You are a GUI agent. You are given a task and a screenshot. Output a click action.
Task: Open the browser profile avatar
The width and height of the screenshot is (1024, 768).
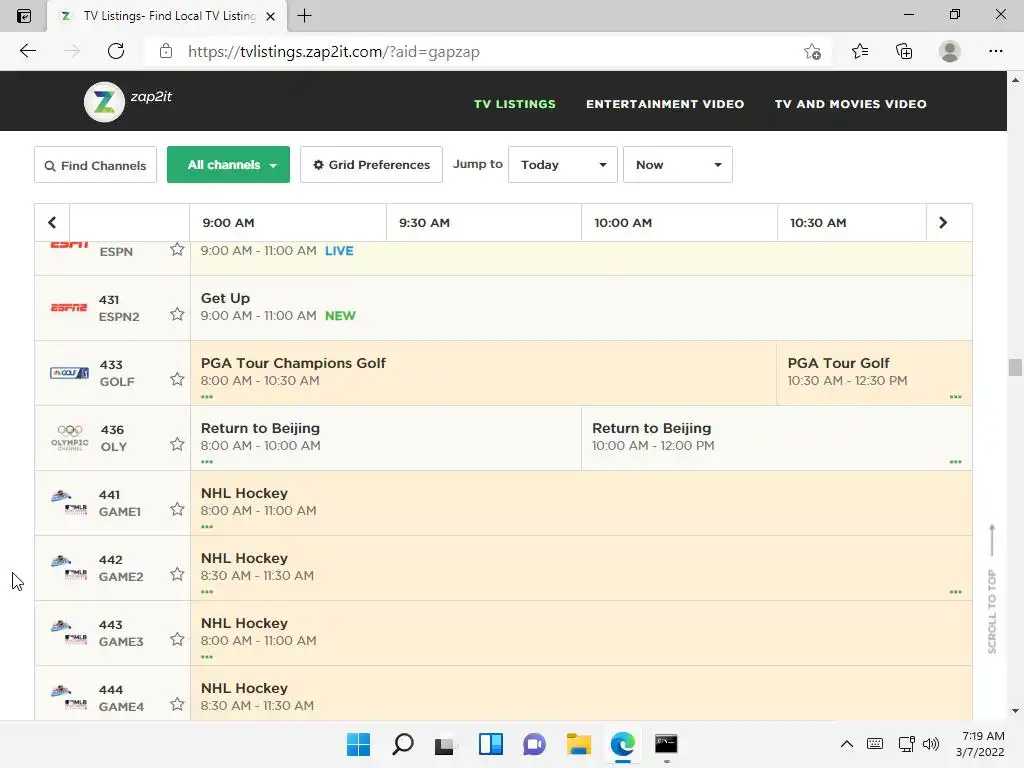(950, 51)
